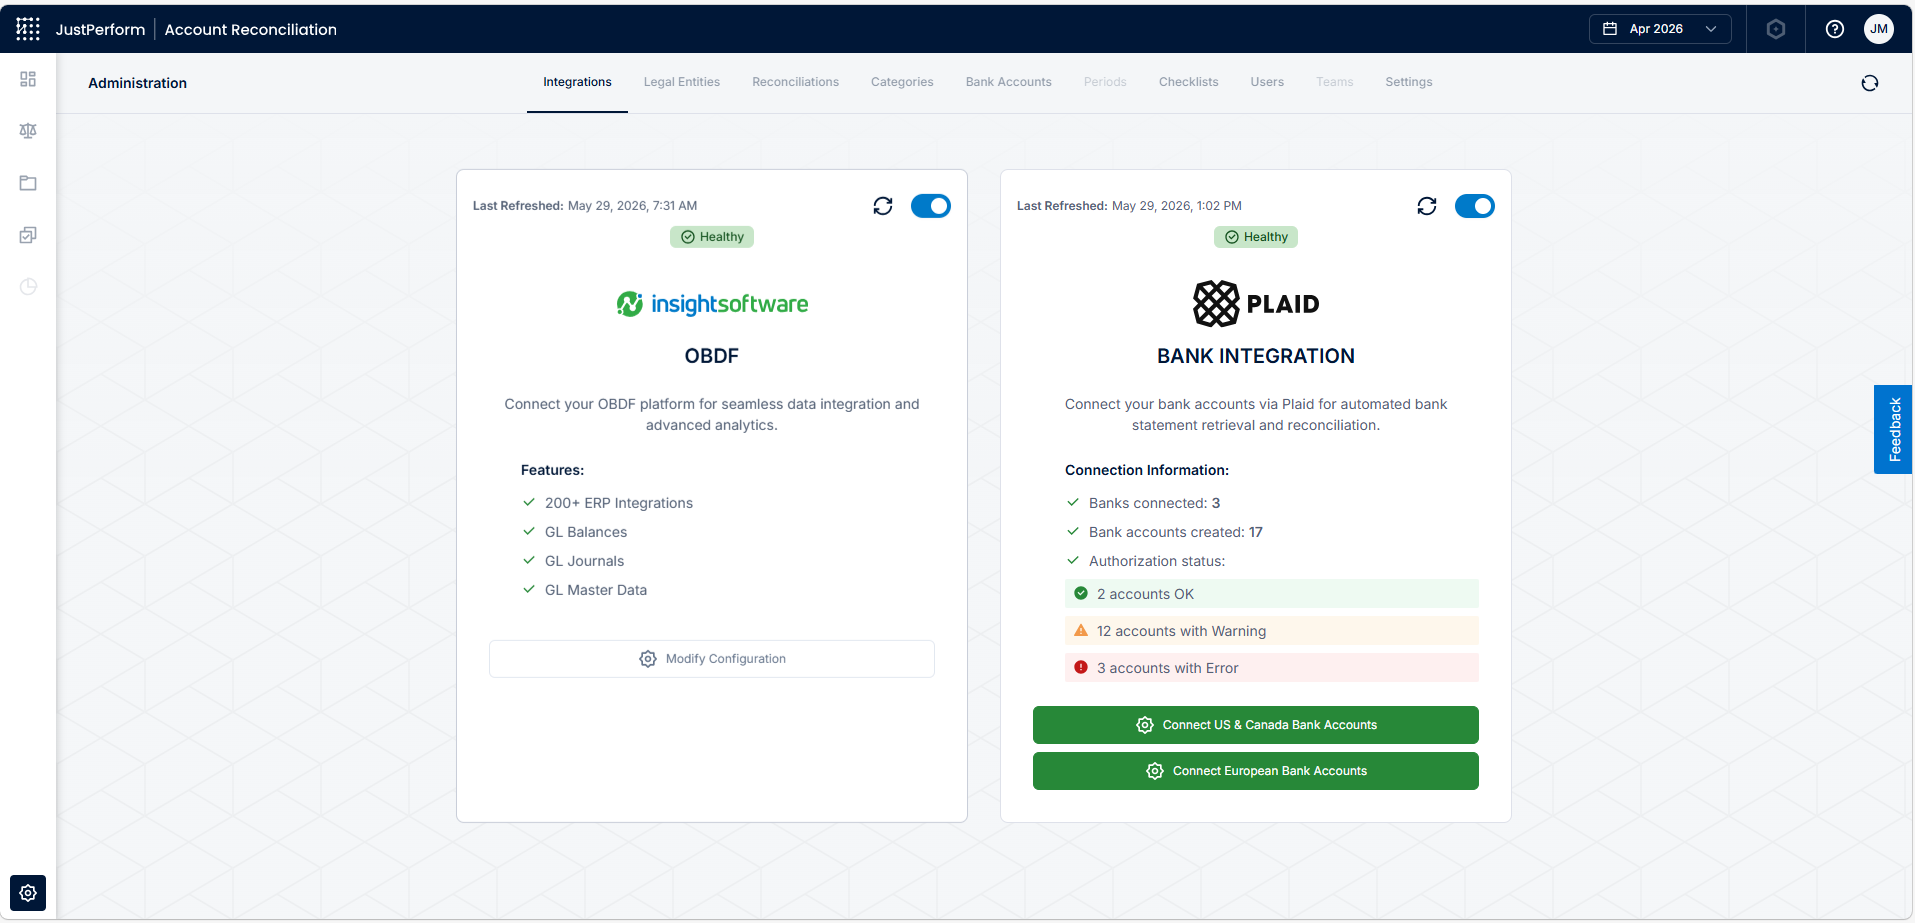This screenshot has height=923, width=1915.
Task: Open the checklist tasks sidebar icon
Action: click(x=28, y=235)
